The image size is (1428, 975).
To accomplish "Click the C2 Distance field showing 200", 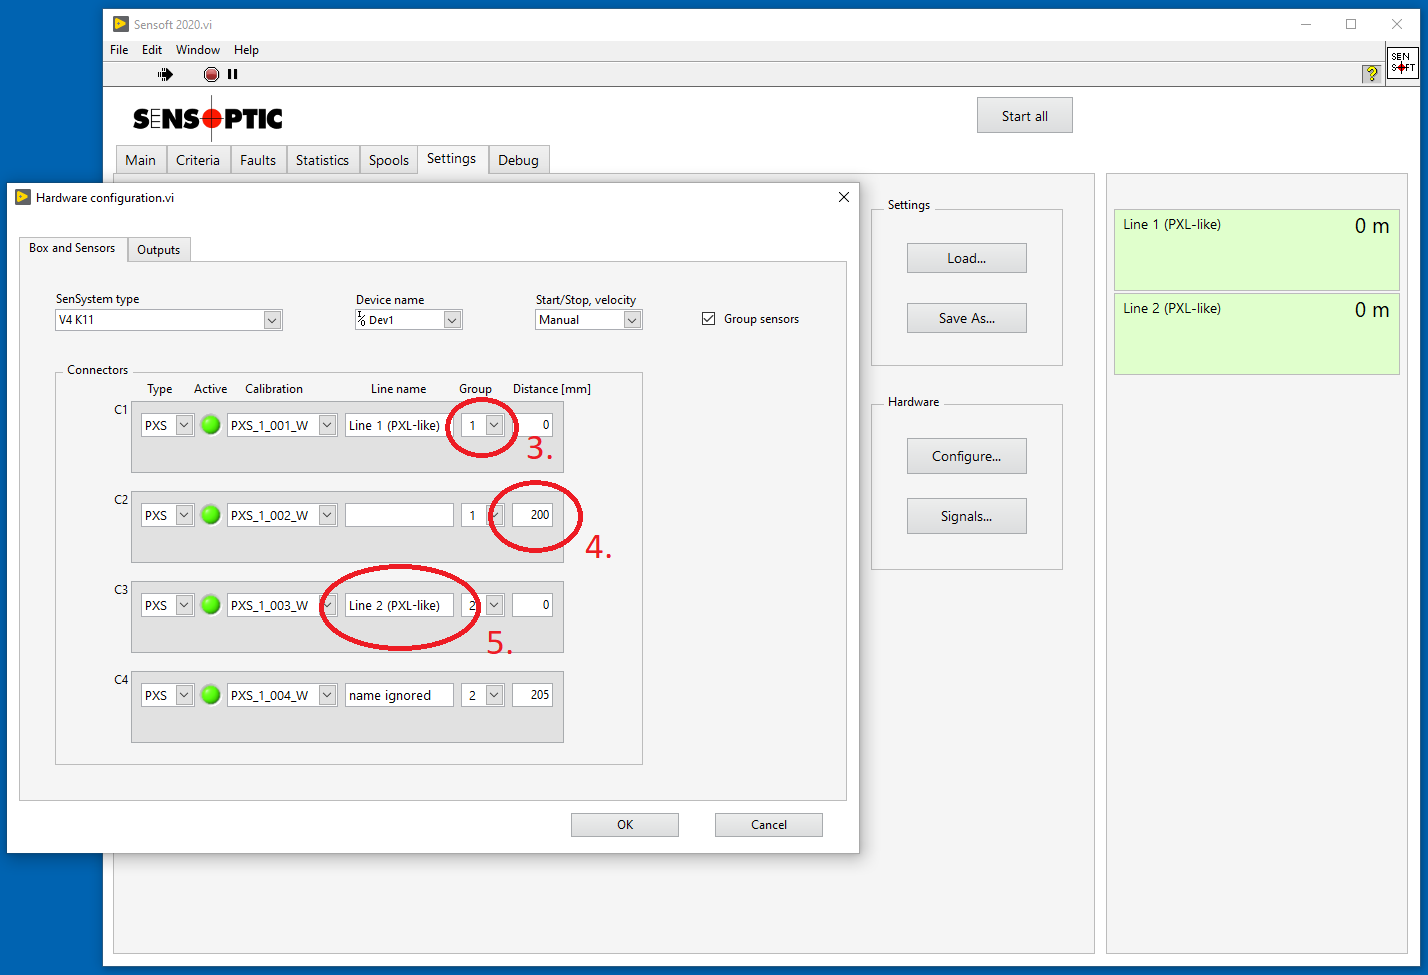I will pos(532,515).
